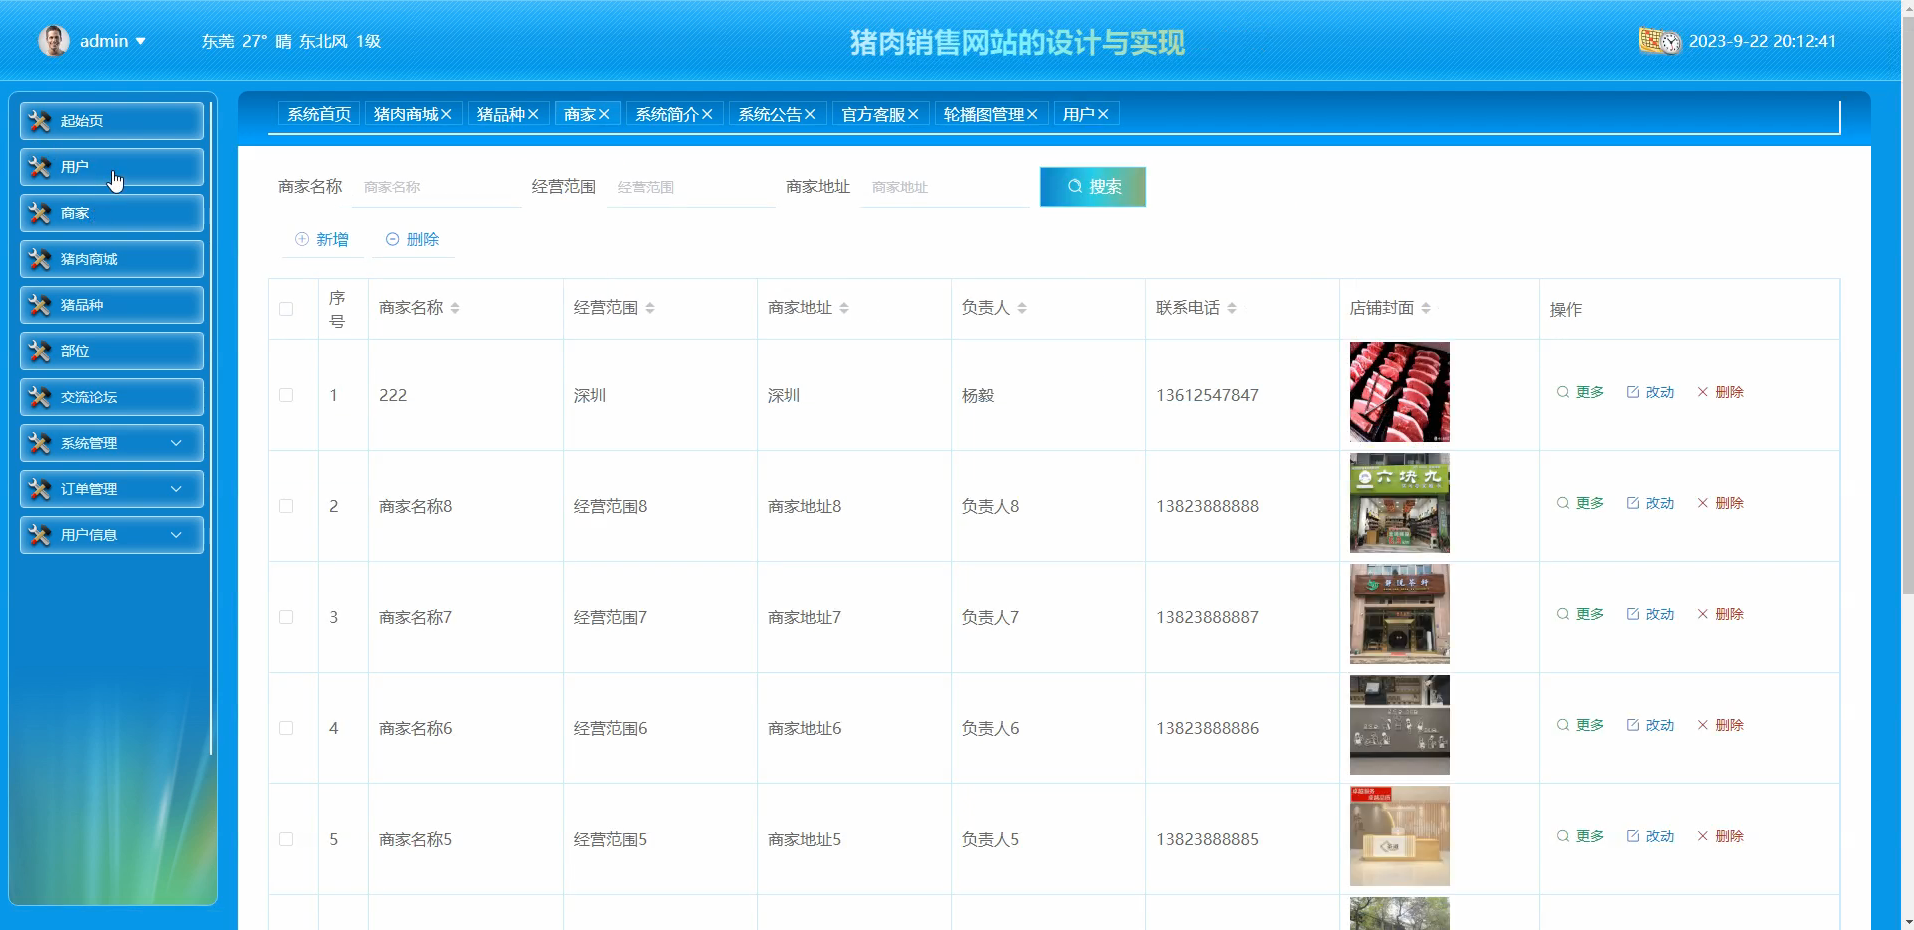
Task: Click 更多 for 商家名称5
Action: point(1581,836)
